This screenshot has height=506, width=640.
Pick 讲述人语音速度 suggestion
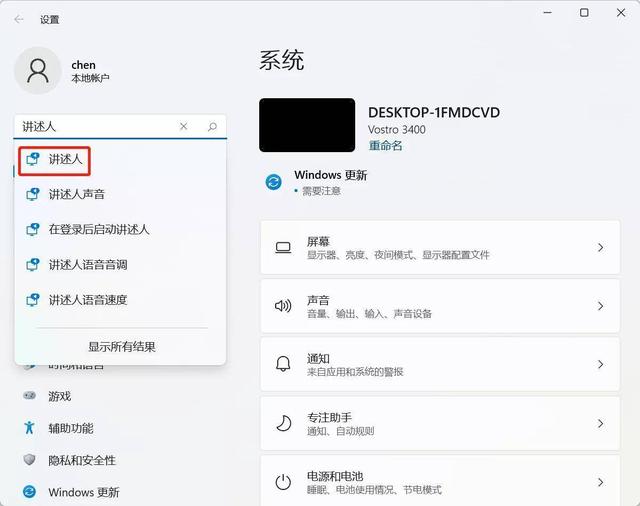point(88,300)
